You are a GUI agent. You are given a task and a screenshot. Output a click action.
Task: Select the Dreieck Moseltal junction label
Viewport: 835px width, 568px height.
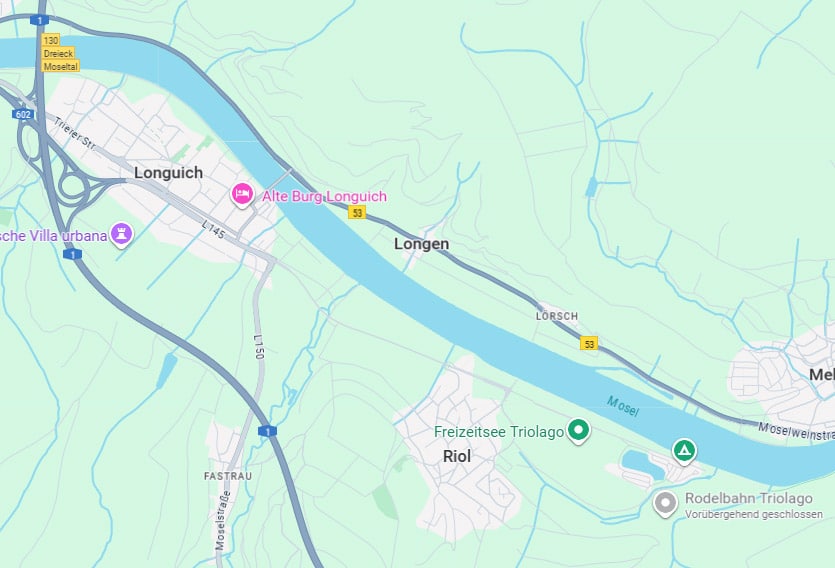[60, 60]
